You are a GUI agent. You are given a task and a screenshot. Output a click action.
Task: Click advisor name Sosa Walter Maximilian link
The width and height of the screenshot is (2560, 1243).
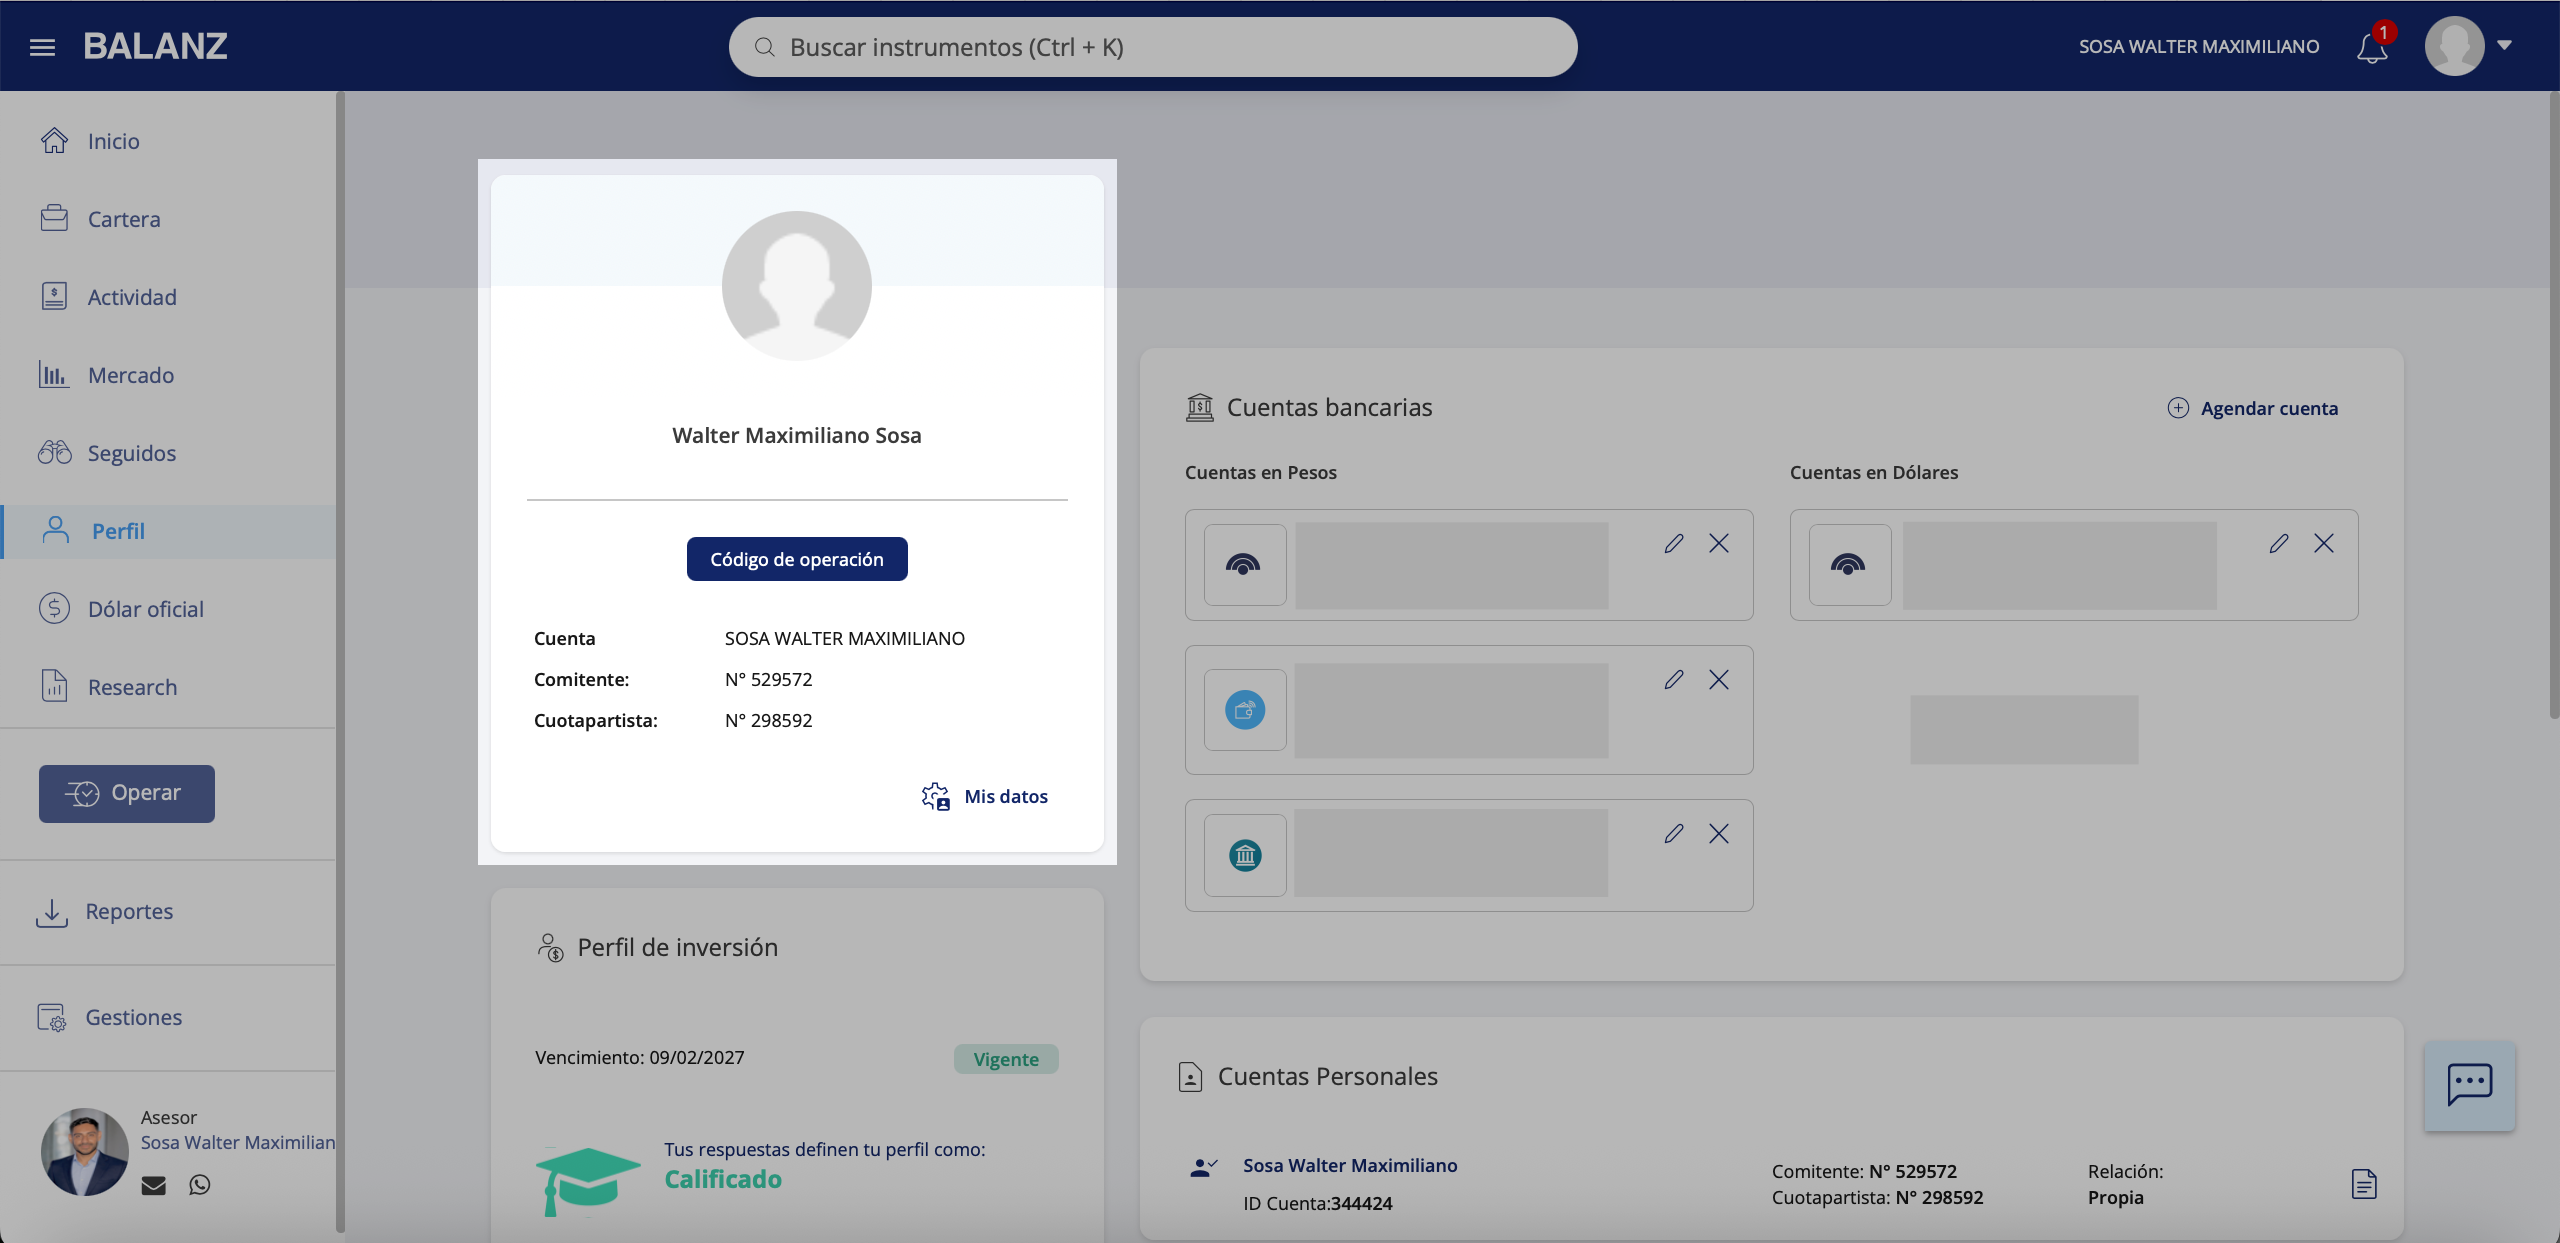pos(238,1142)
